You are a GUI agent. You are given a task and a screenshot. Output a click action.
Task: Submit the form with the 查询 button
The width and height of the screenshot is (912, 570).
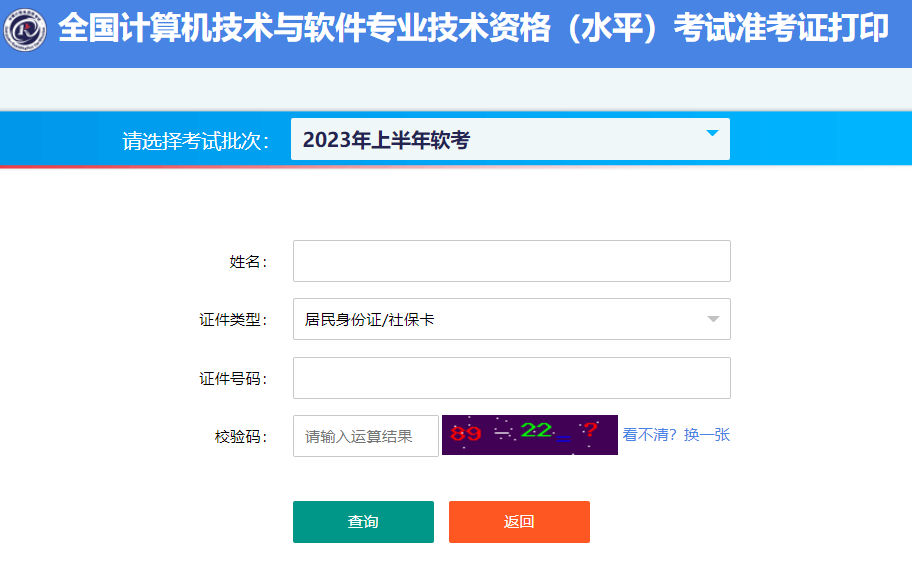[364, 522]
